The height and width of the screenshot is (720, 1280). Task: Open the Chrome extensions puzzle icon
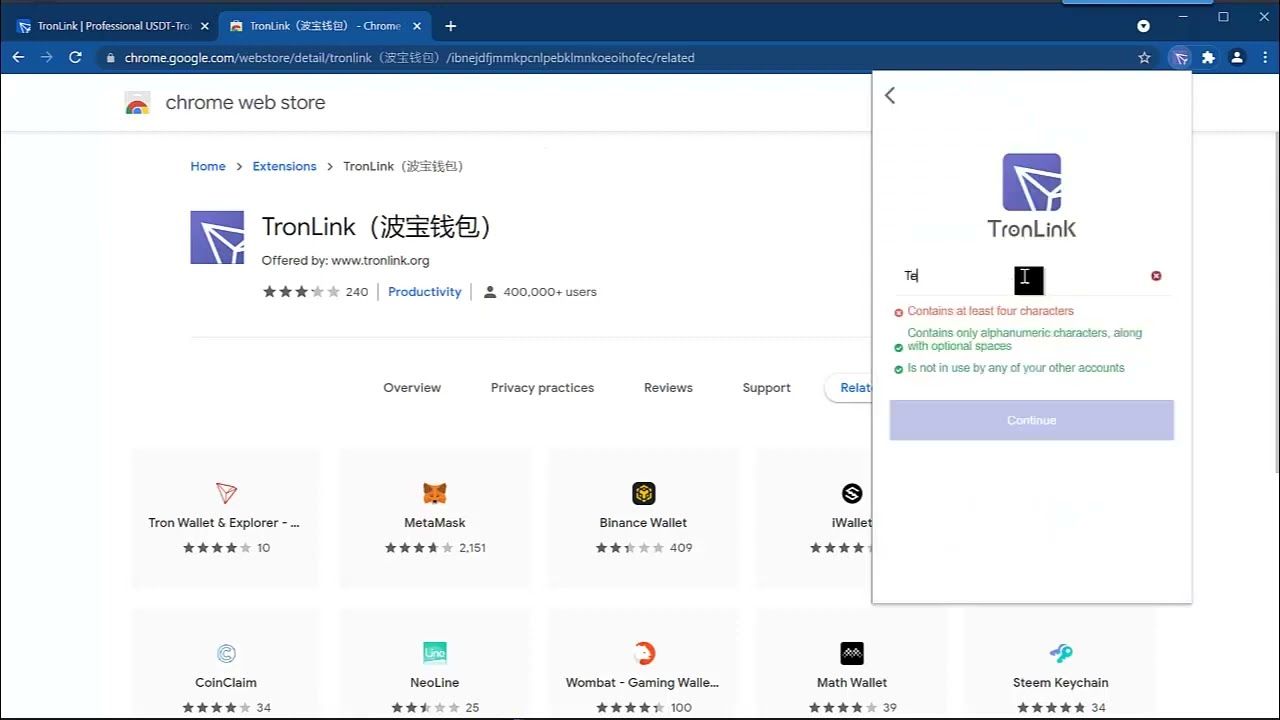point(1208,58)
